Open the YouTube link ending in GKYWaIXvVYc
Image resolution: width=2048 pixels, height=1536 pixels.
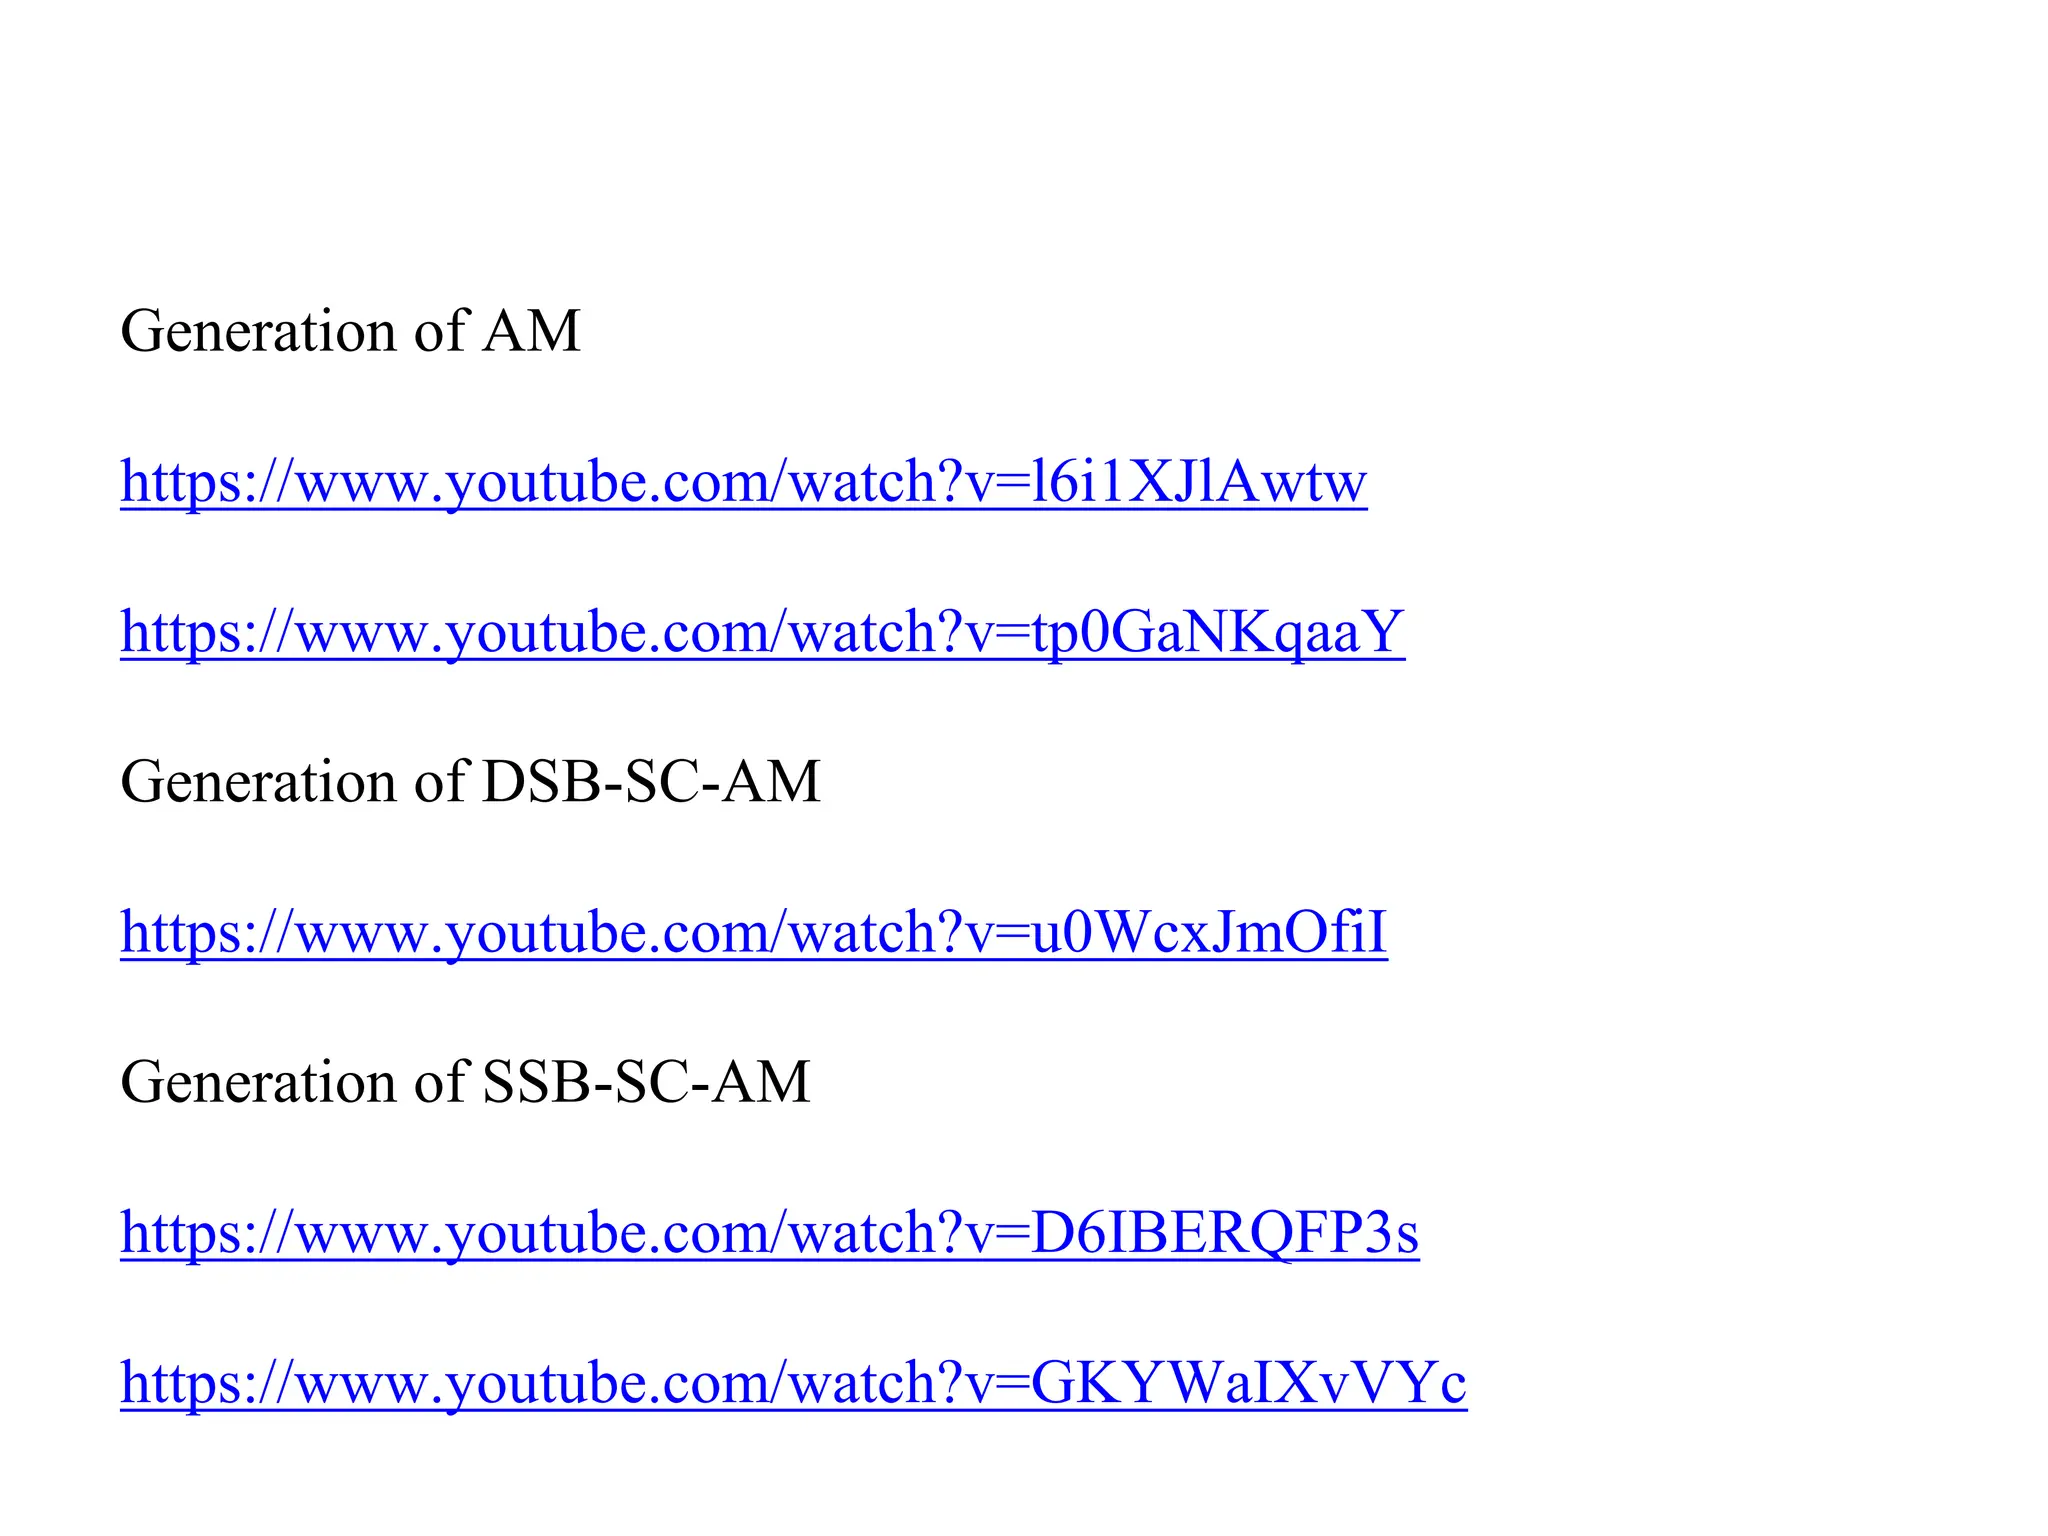point(793,1382)
